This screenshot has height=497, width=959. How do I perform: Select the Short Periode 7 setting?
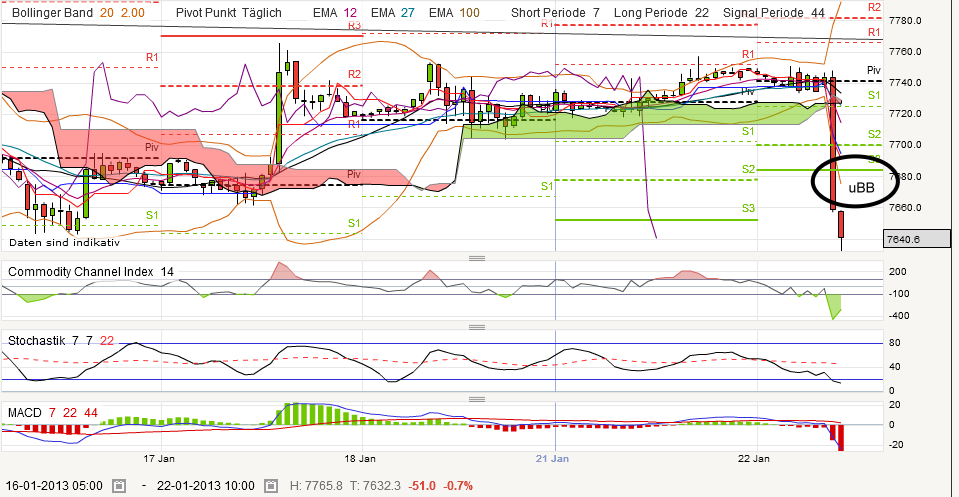pyautogui.click(x=555, y=12)
